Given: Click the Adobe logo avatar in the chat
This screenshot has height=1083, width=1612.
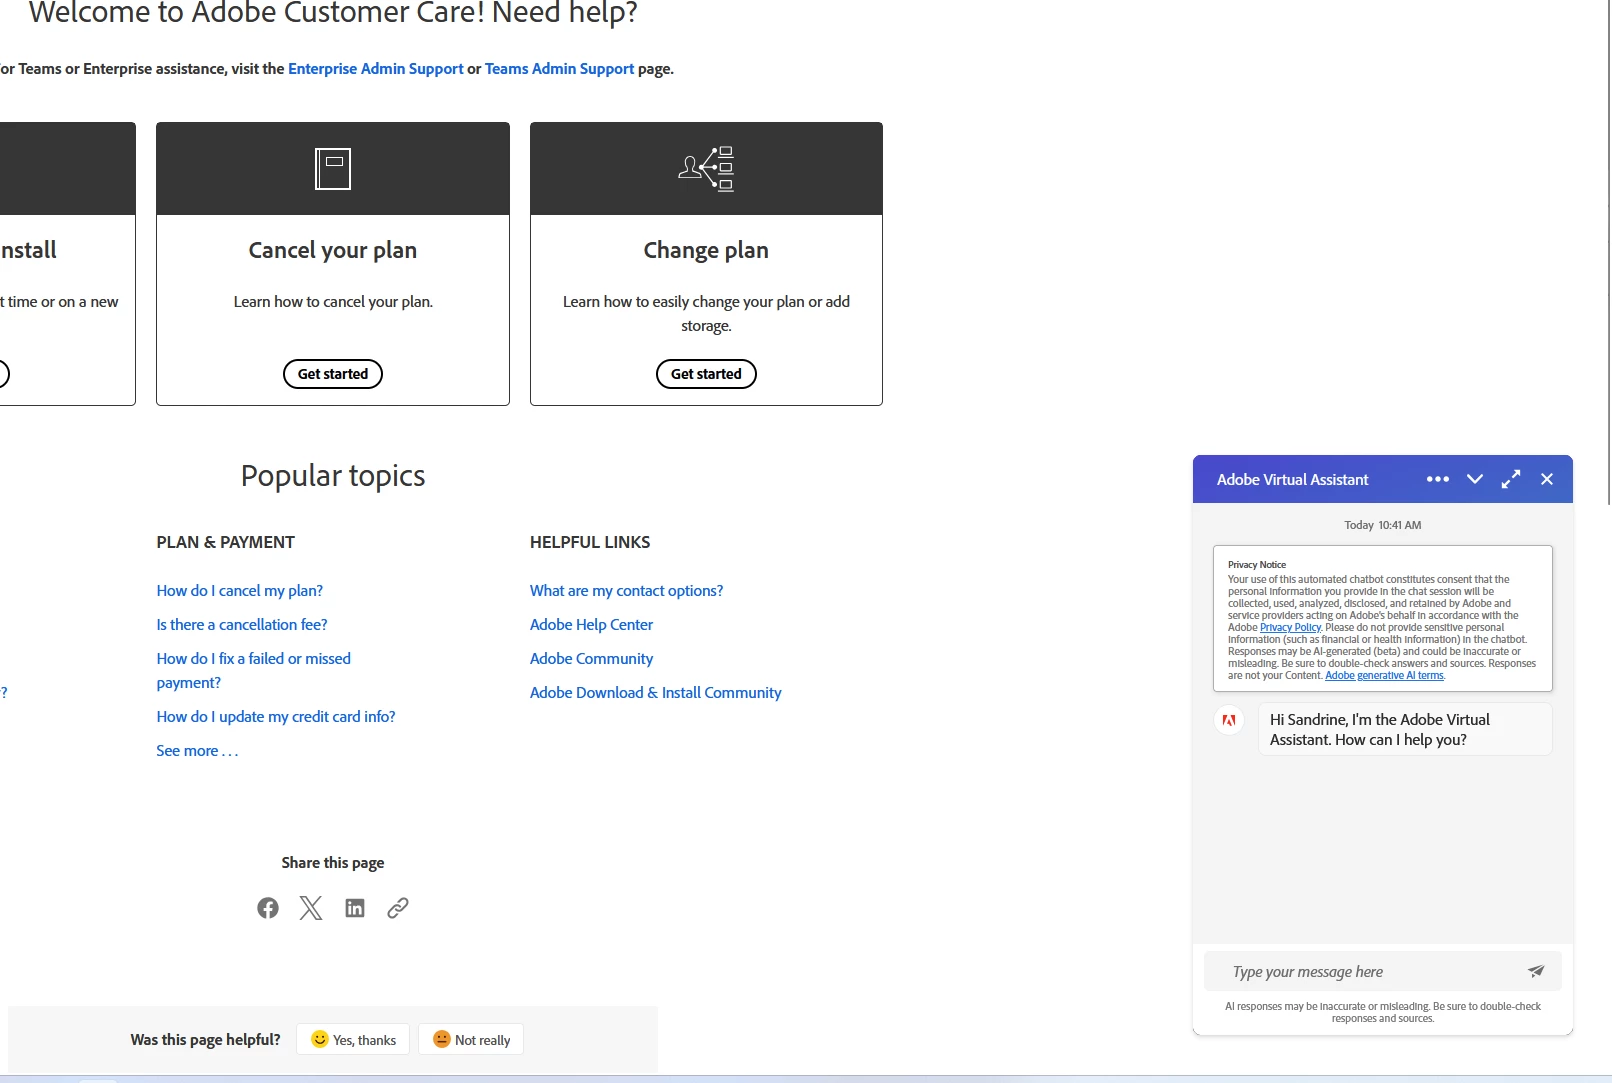Looking at the screenshot, I should 1229,720.
